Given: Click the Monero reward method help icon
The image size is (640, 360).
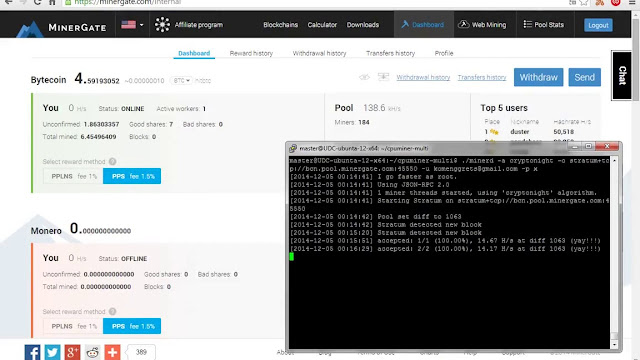Looking at the screenshot, I should [113, 311].
